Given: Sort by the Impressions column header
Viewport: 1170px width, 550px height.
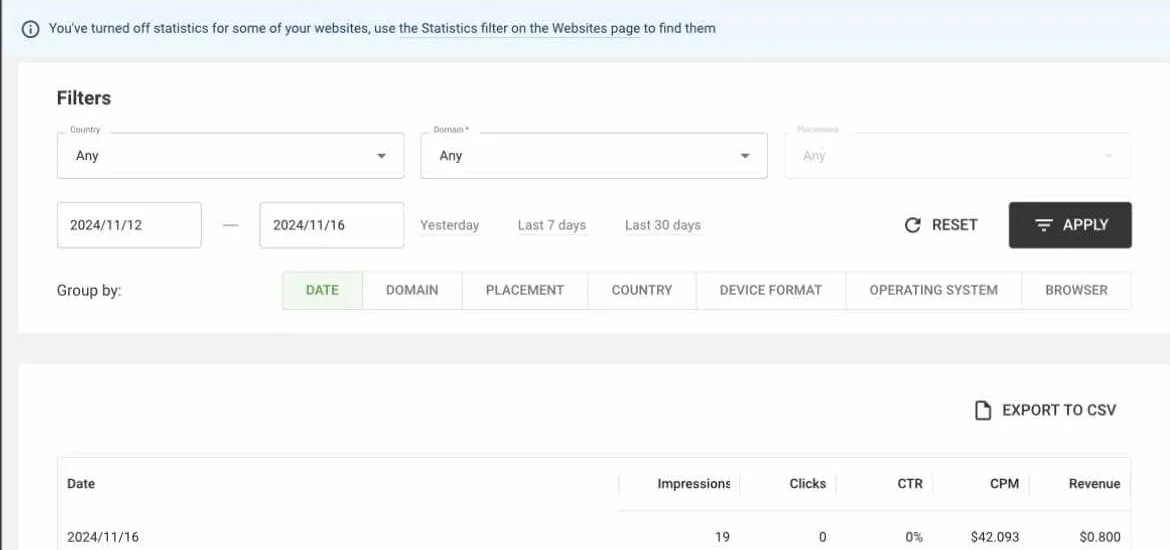Looking at the screenshot, I should tap(693, 484).
